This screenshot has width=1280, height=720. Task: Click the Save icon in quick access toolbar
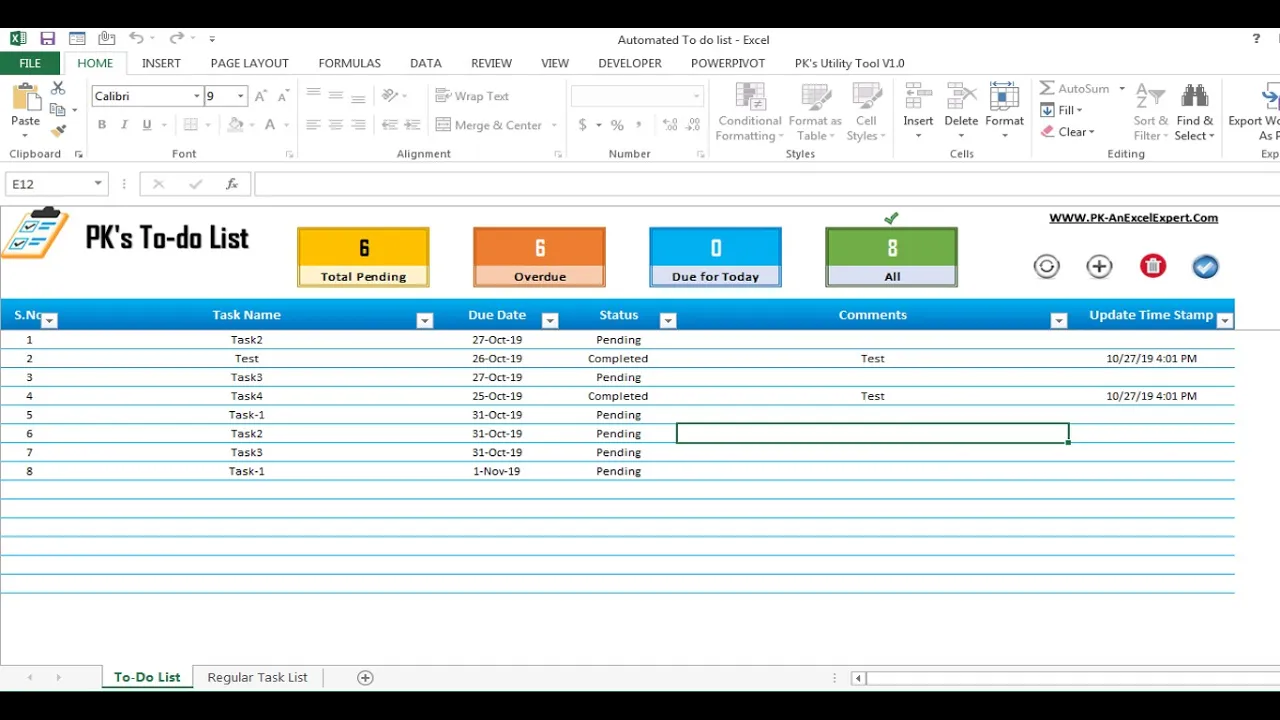(x=47, y=39)
